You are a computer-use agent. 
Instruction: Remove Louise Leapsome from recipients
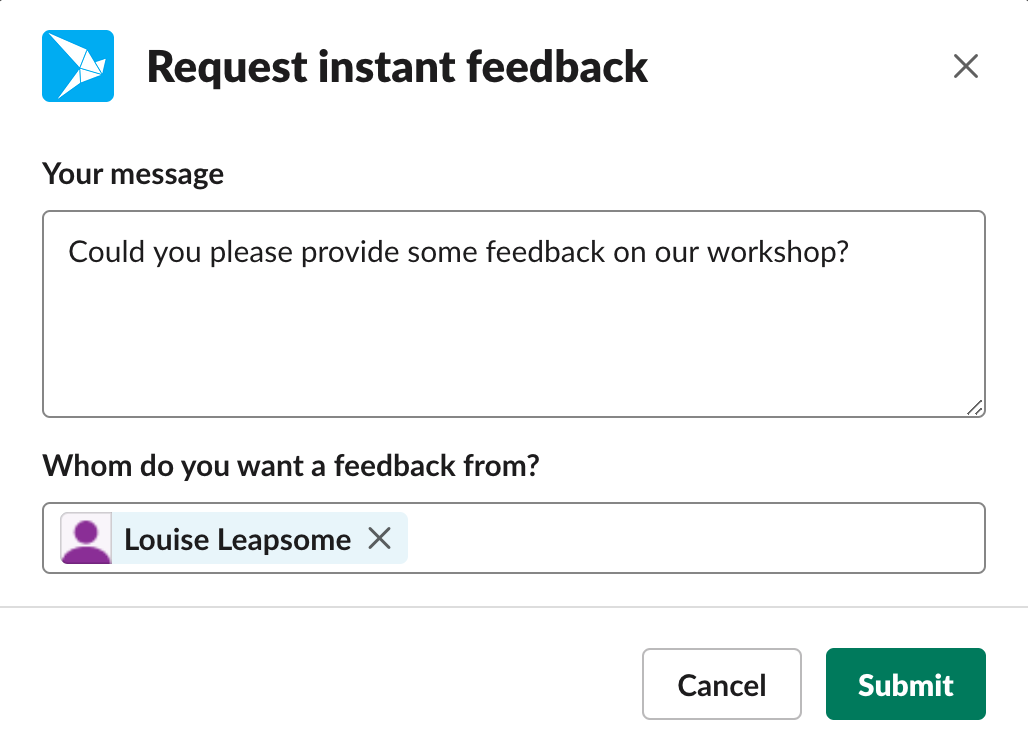380,538
